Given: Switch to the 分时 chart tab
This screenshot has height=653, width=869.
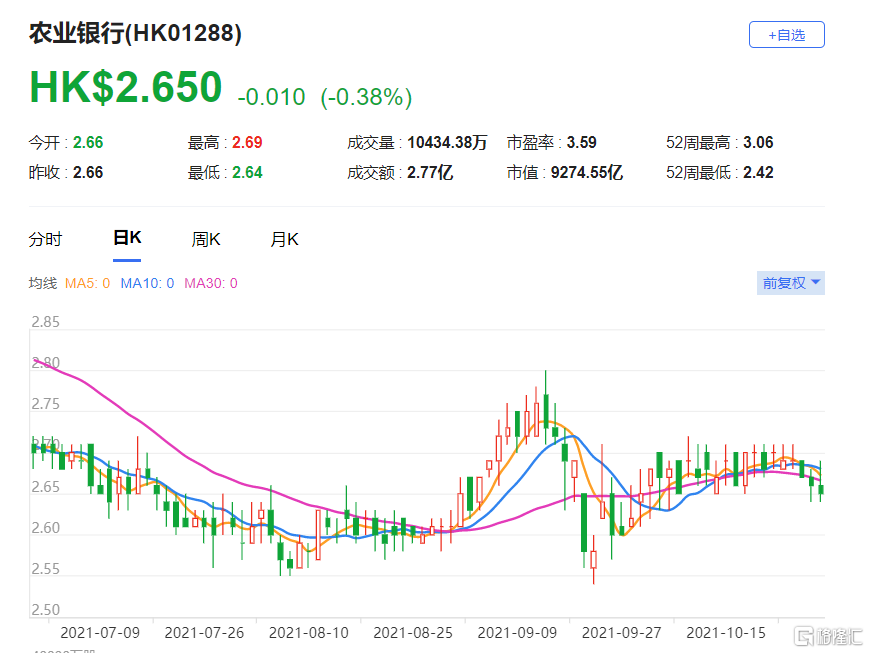Looking at the screenshot, I should point(45,239).
